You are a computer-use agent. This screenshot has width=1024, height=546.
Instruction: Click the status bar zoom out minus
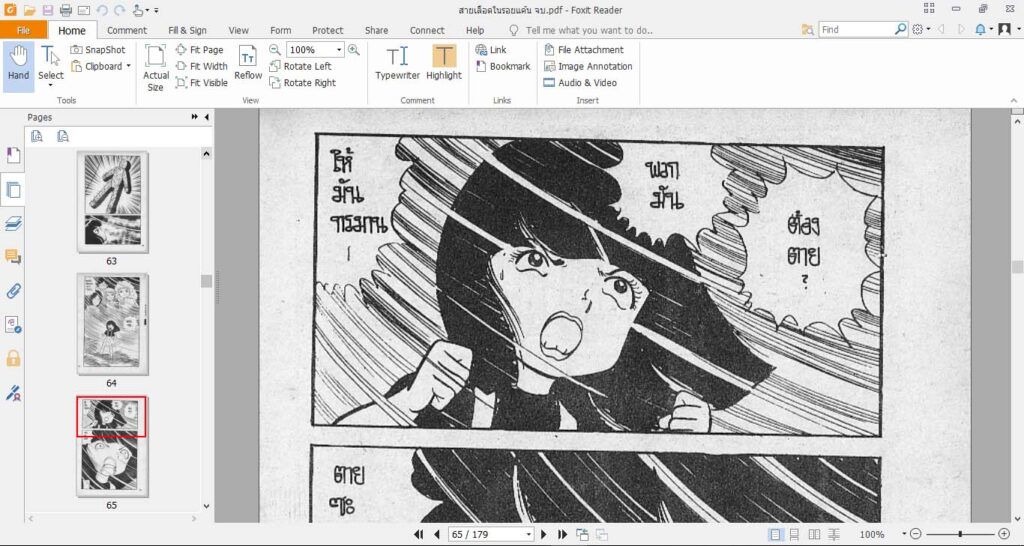[x=916, y=534]
